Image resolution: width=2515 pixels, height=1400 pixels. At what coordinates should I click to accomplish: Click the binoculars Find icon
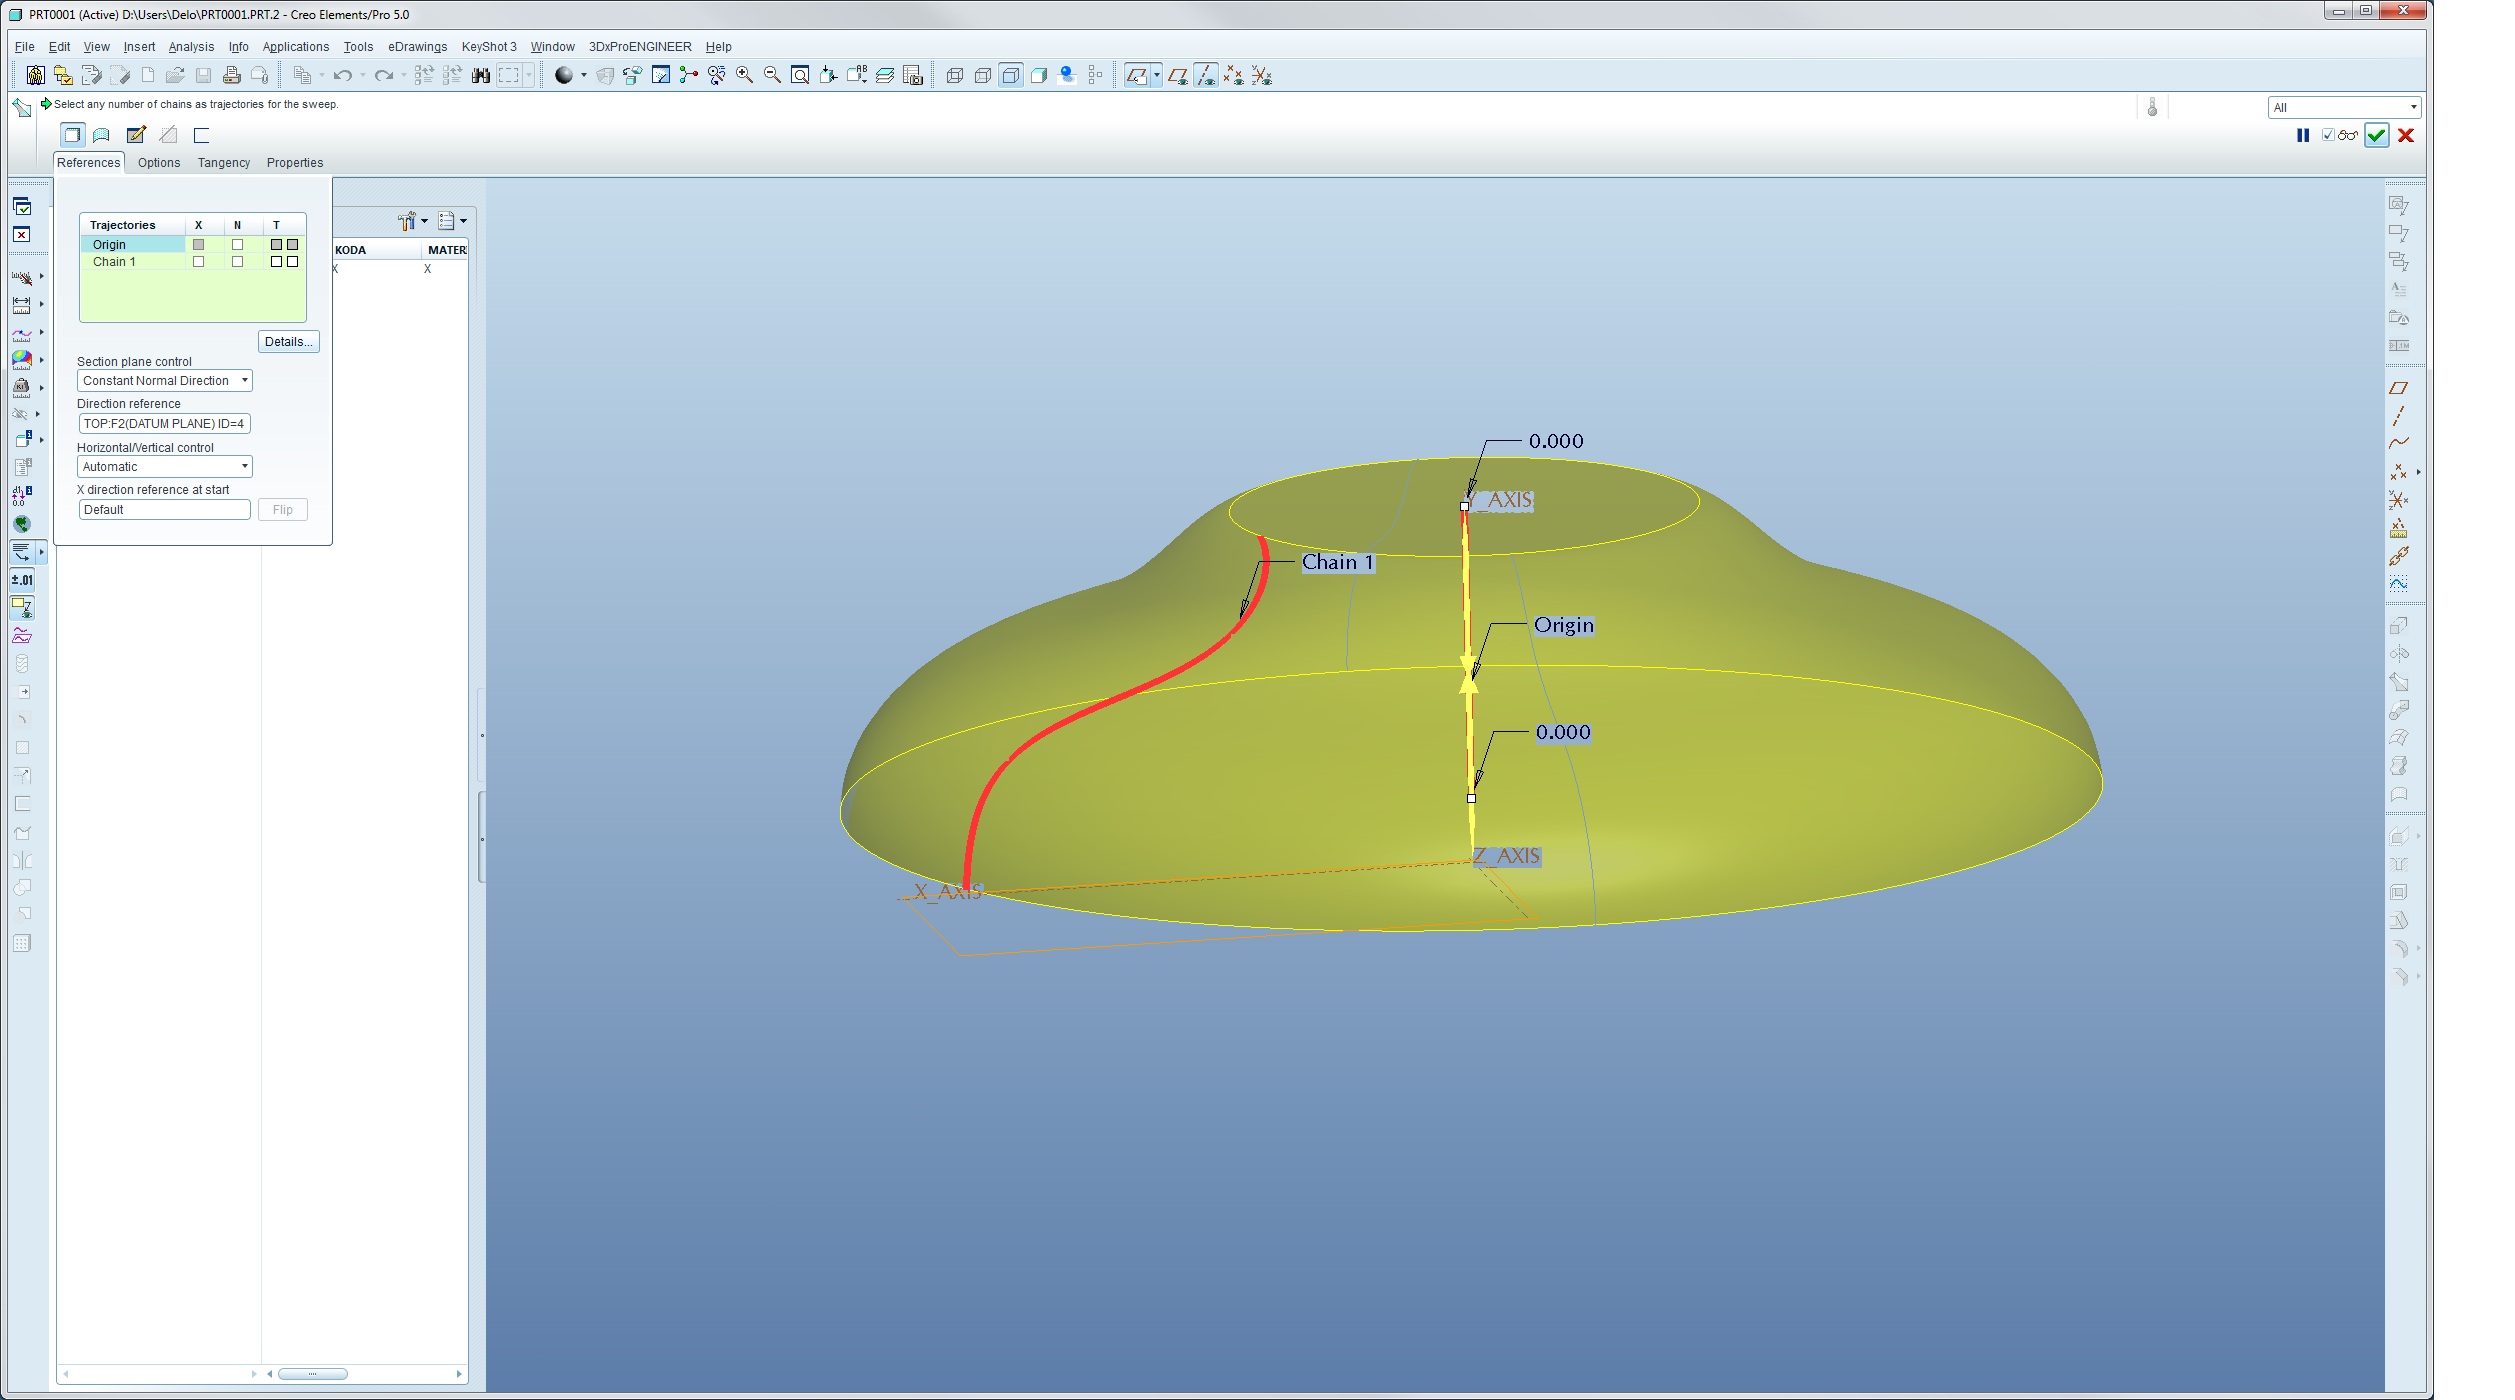[x=481, y=75]
